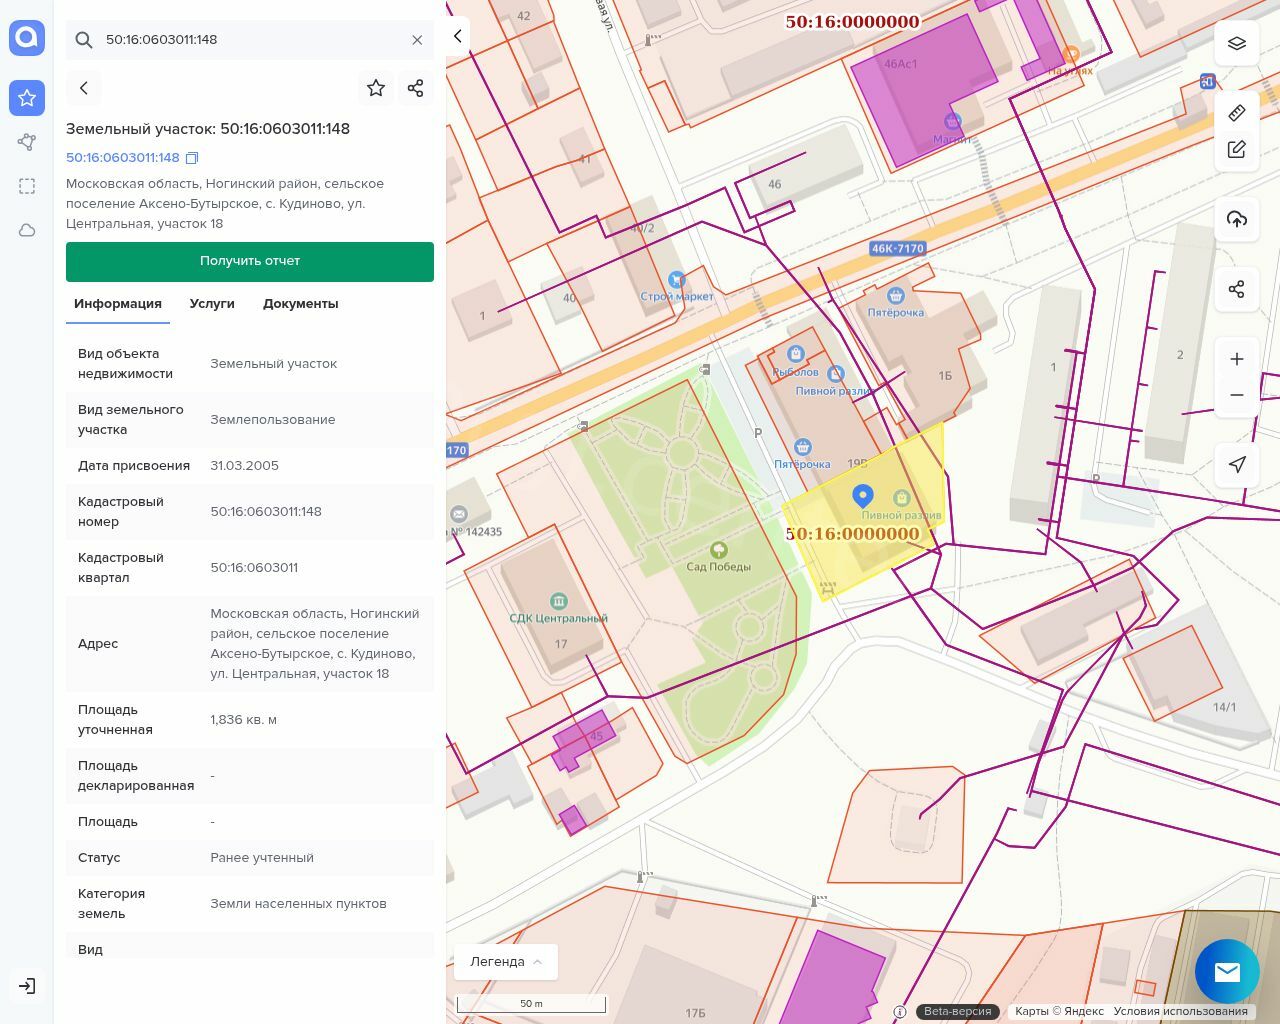Screen dimensions: 1280x1024
Task: Click the Получить отчет button
Action: 250,261
